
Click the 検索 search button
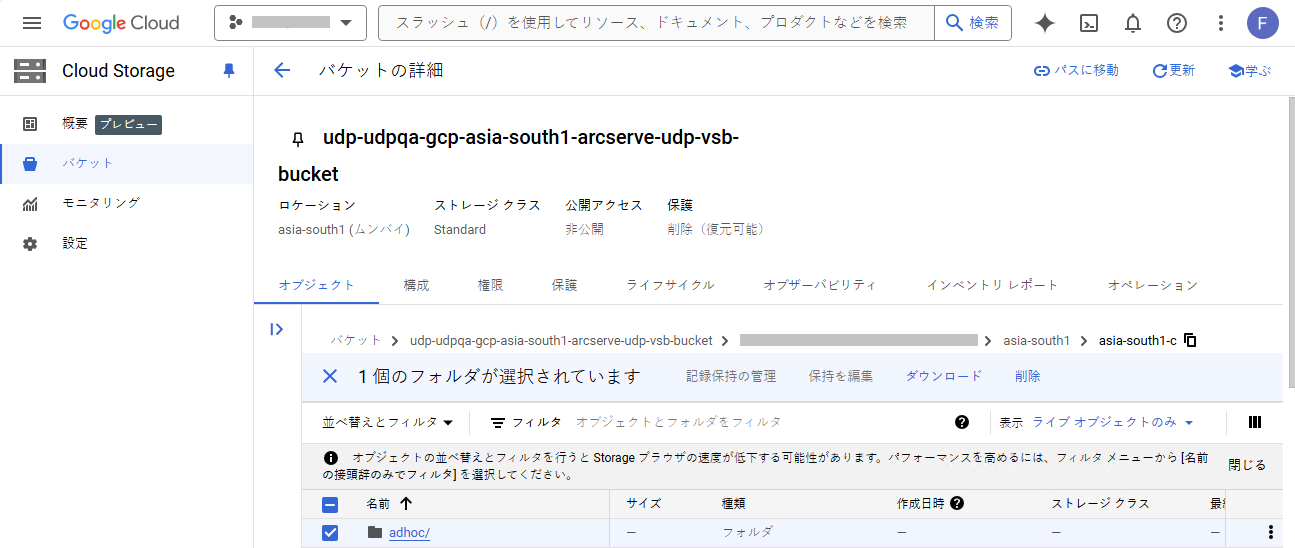click(x=973, y=22)
